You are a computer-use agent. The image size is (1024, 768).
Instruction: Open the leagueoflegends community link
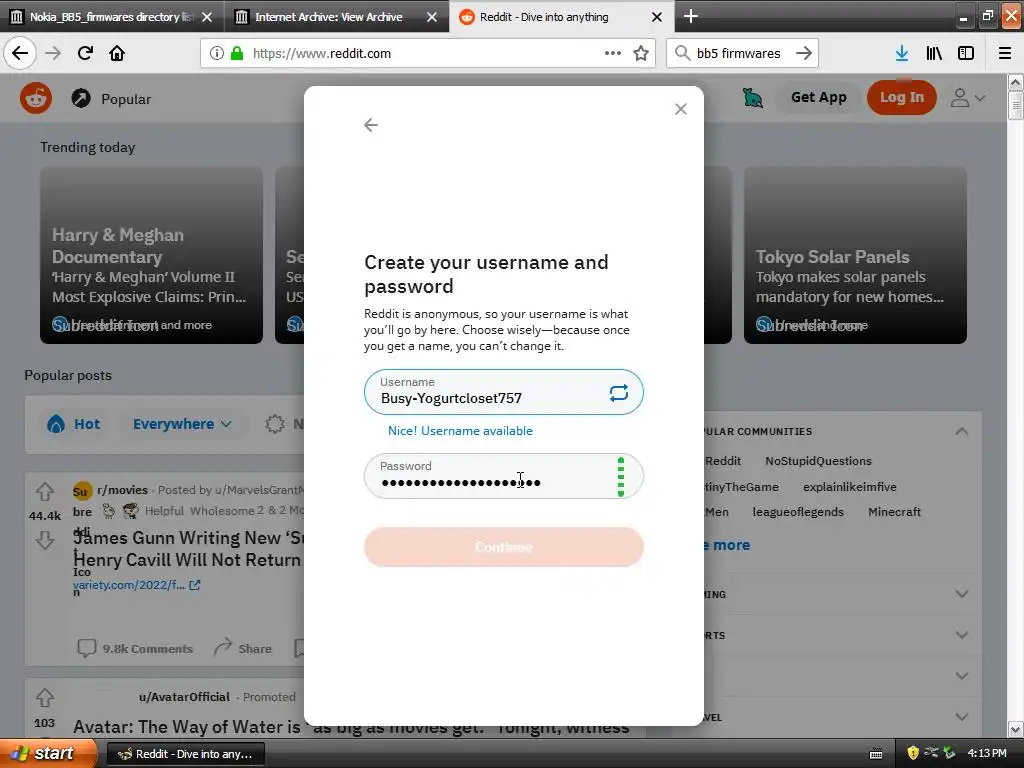click(x=798, y=512)
